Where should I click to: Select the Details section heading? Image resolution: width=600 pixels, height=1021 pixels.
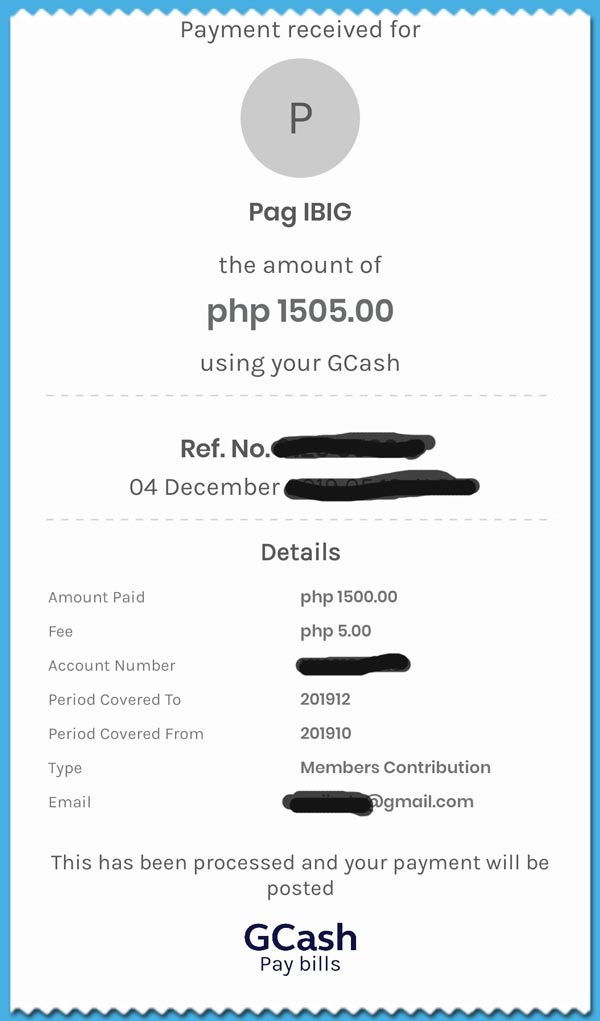(300, 552)
